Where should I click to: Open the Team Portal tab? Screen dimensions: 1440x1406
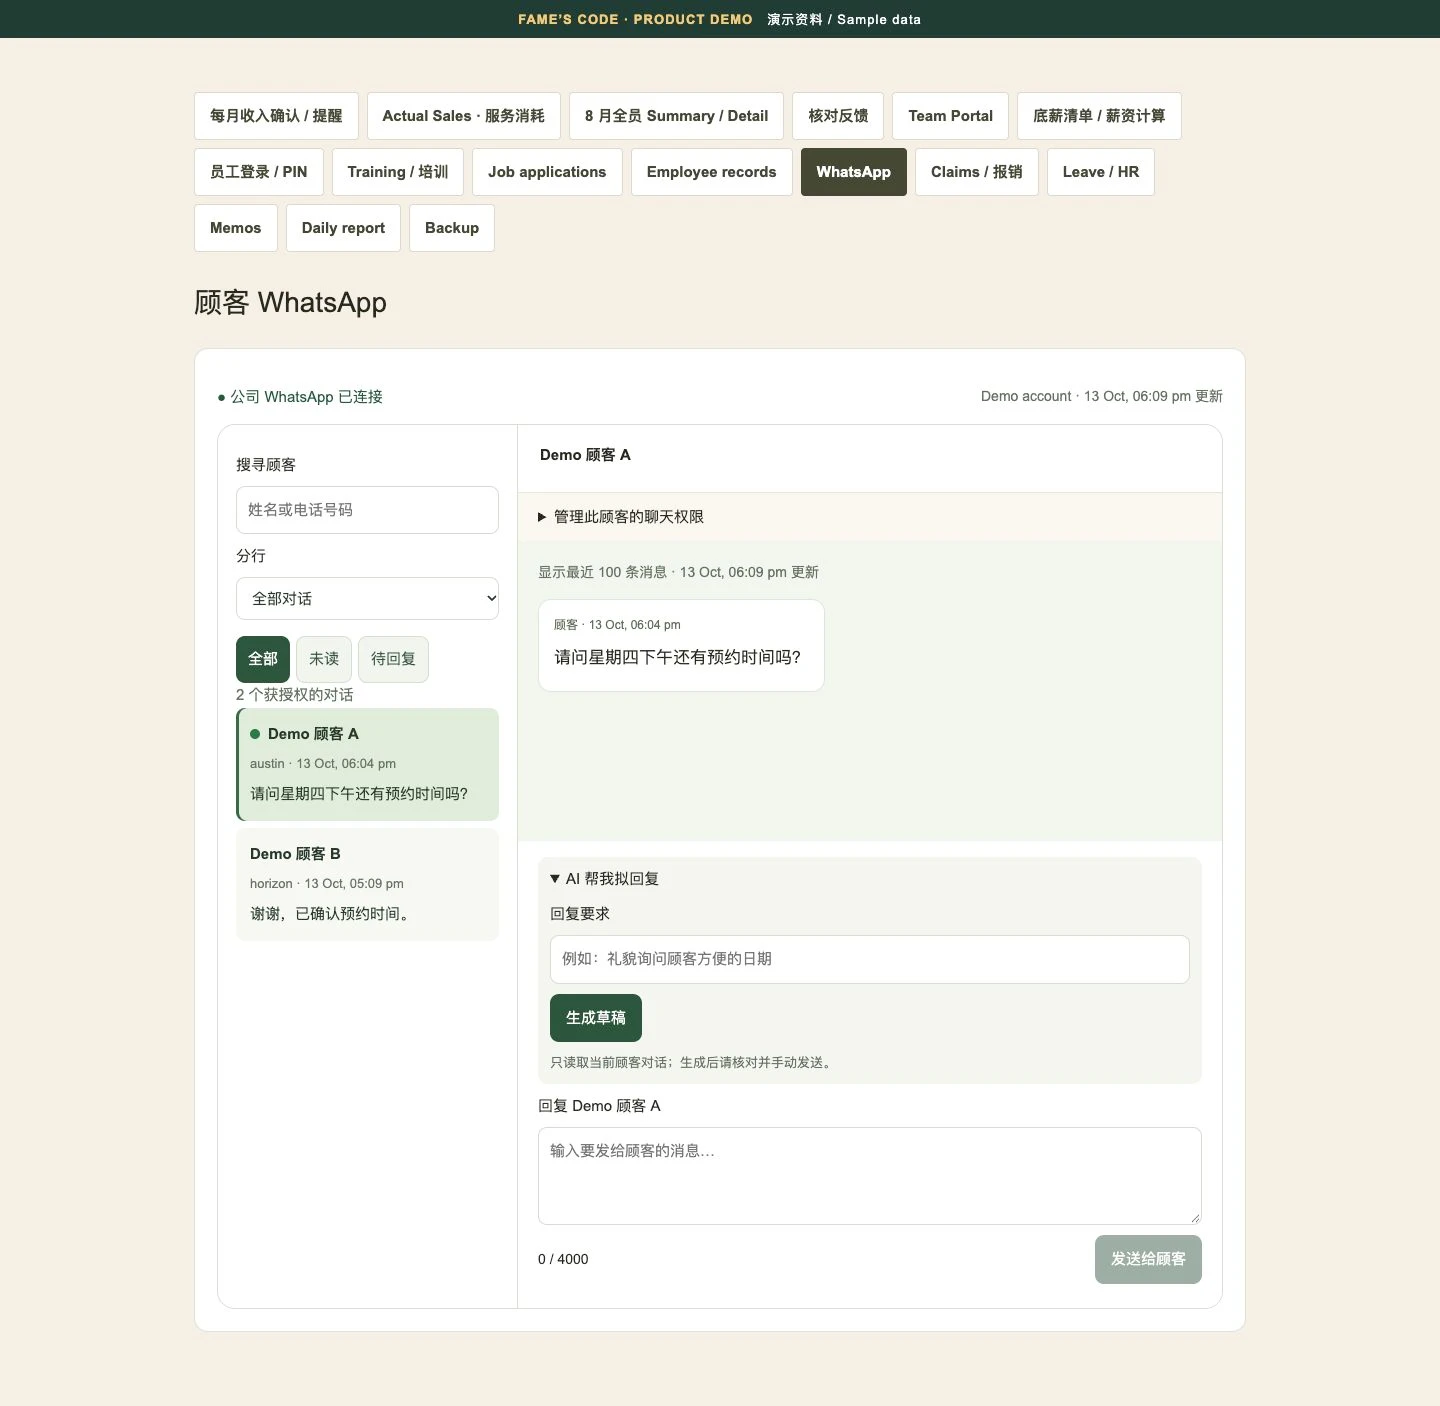pyautogui.click(x=950, y=116)
